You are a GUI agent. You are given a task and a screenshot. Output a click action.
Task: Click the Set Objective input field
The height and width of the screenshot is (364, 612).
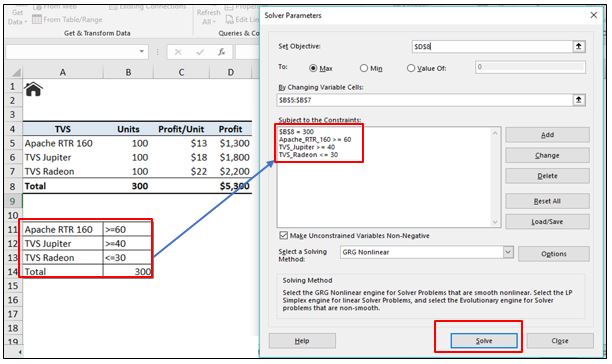[x=492, y=46]
